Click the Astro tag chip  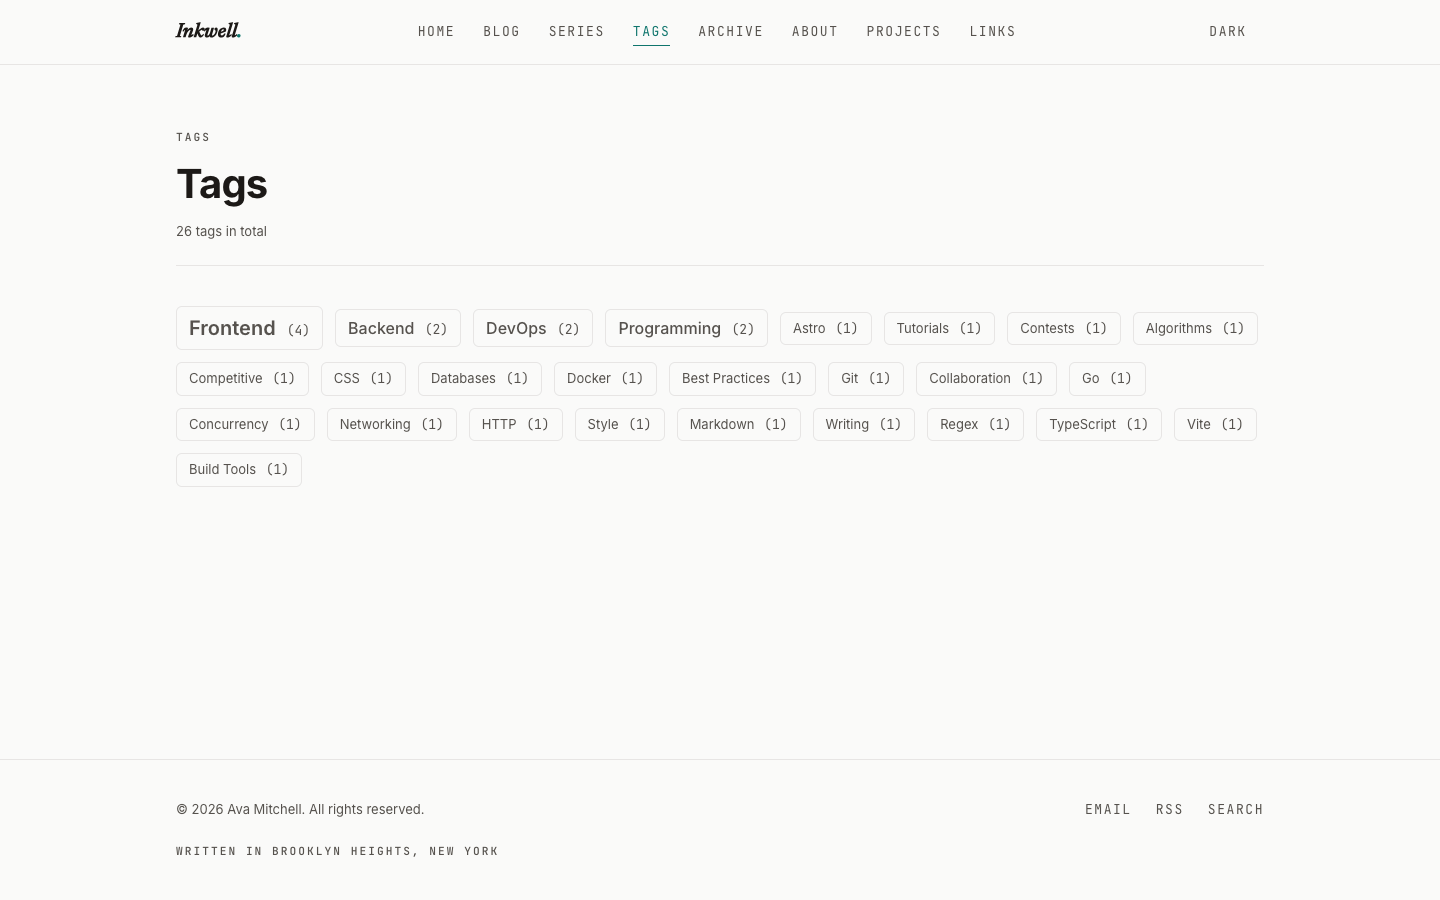826,328
